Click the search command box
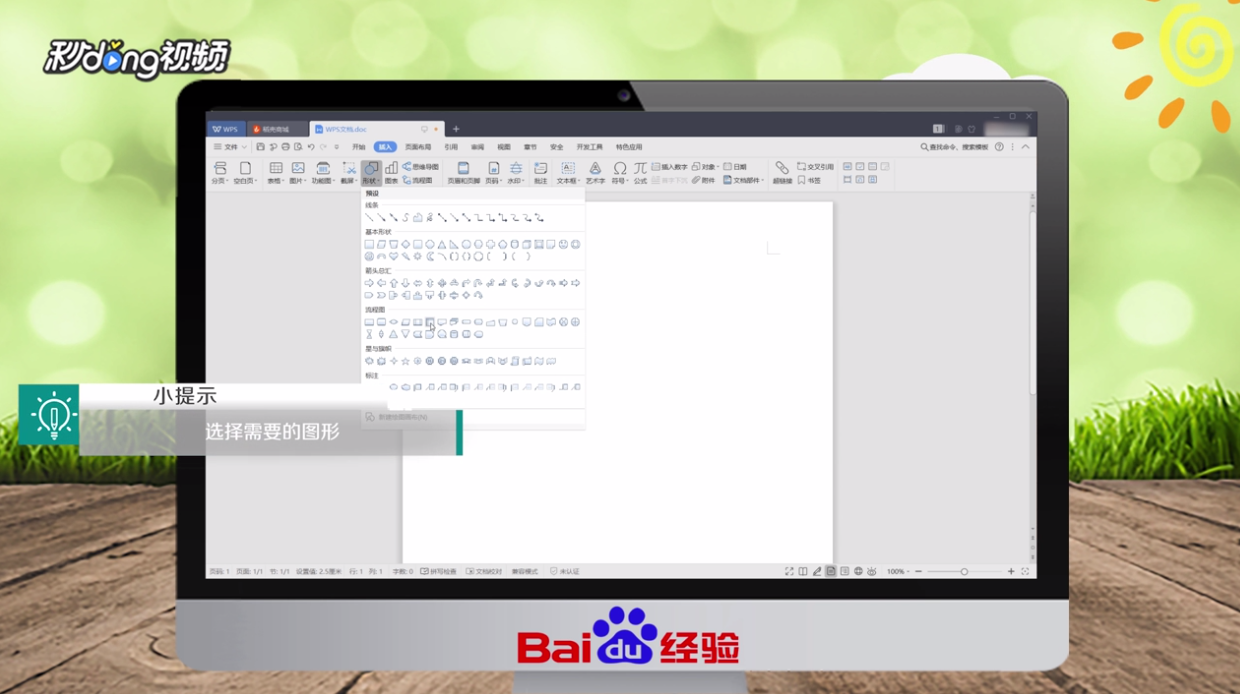This screenshot has height=694, width=1240. tap(954, 147)
